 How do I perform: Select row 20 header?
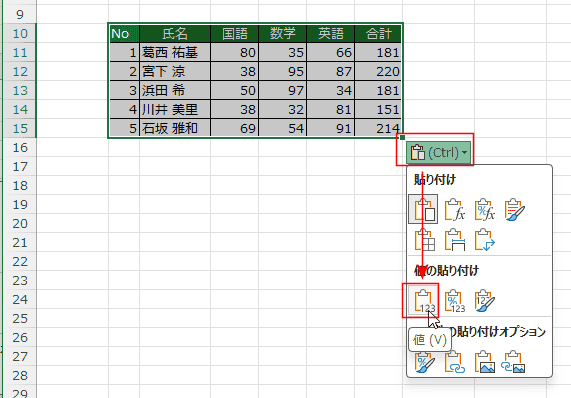click(x=20, y=223)
